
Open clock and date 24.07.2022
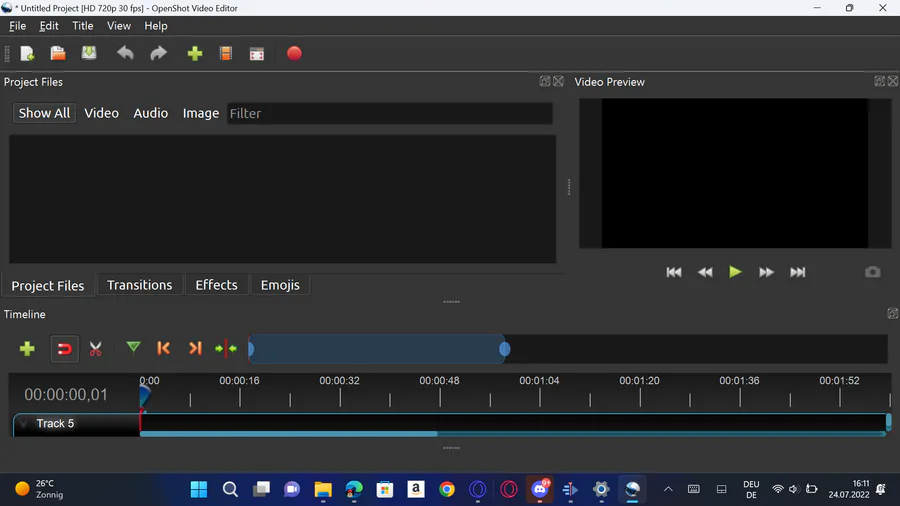point(849,489)
